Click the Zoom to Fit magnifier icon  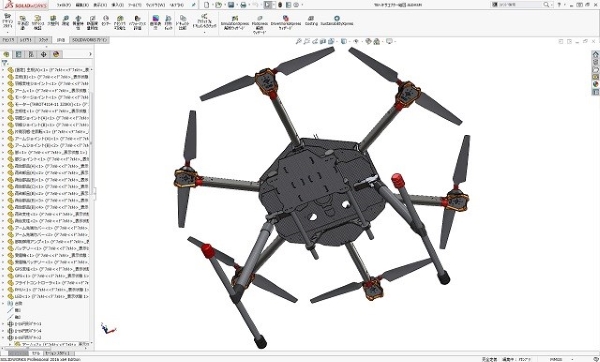[x=298, y=41]
